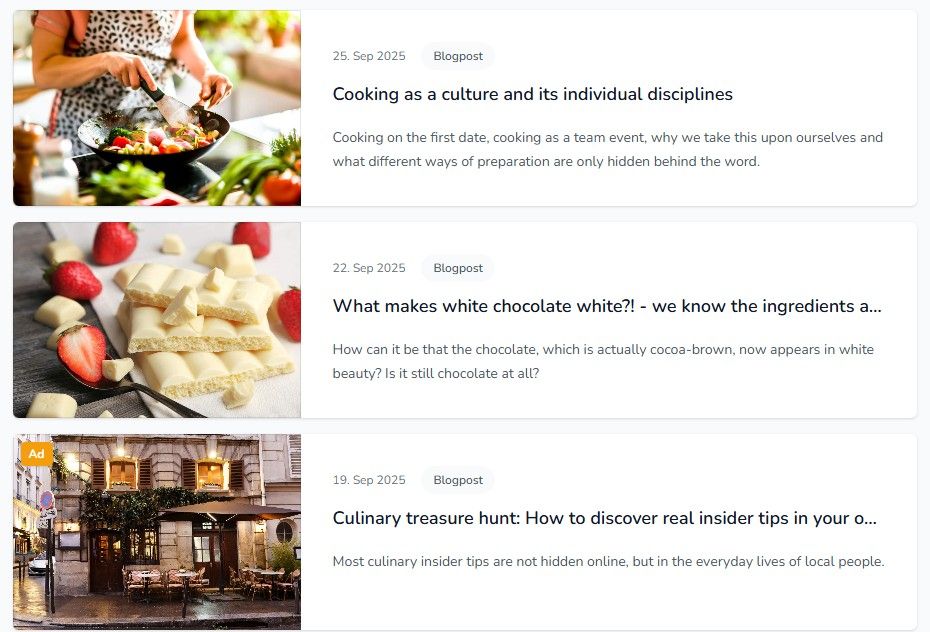Click the 25. Sep 2025 date label
The image size is (930, 632).
pyautogui.click(x=369, y=56)
